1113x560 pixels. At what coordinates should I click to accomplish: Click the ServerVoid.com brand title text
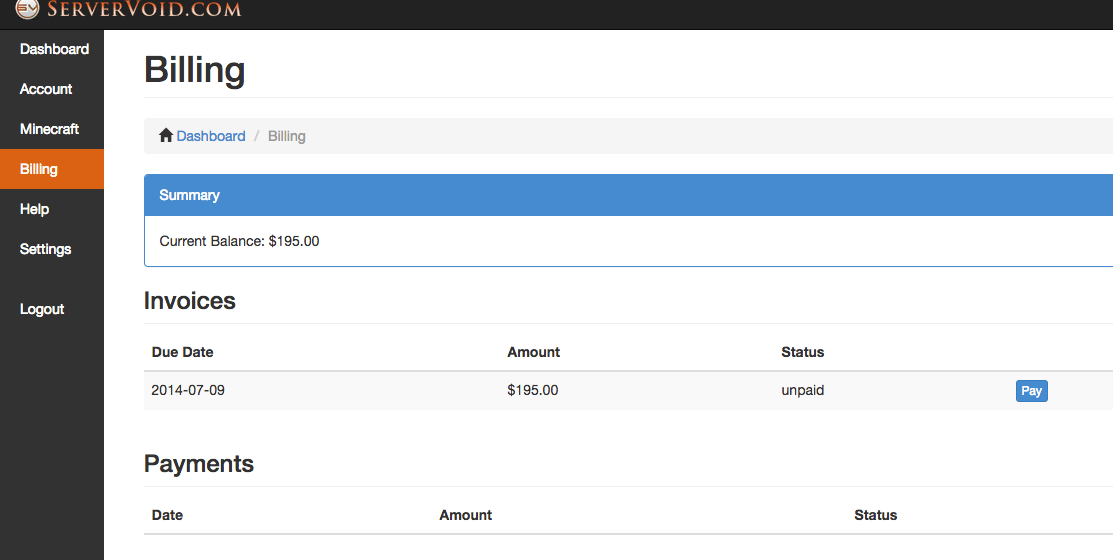tap(144, 10)
